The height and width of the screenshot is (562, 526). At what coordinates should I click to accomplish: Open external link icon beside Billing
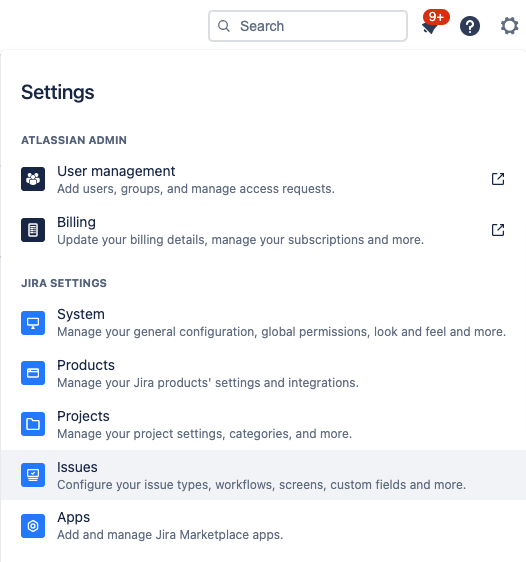point(498,230)
